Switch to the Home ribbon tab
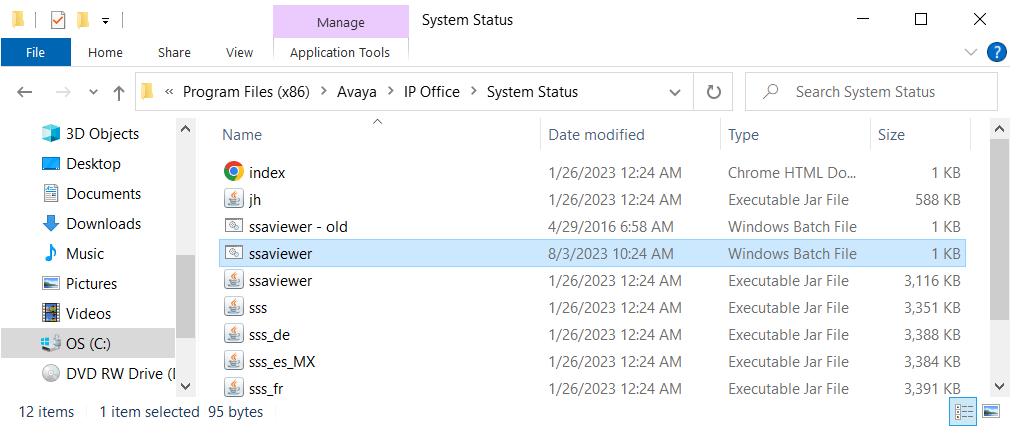 (105, 52)
